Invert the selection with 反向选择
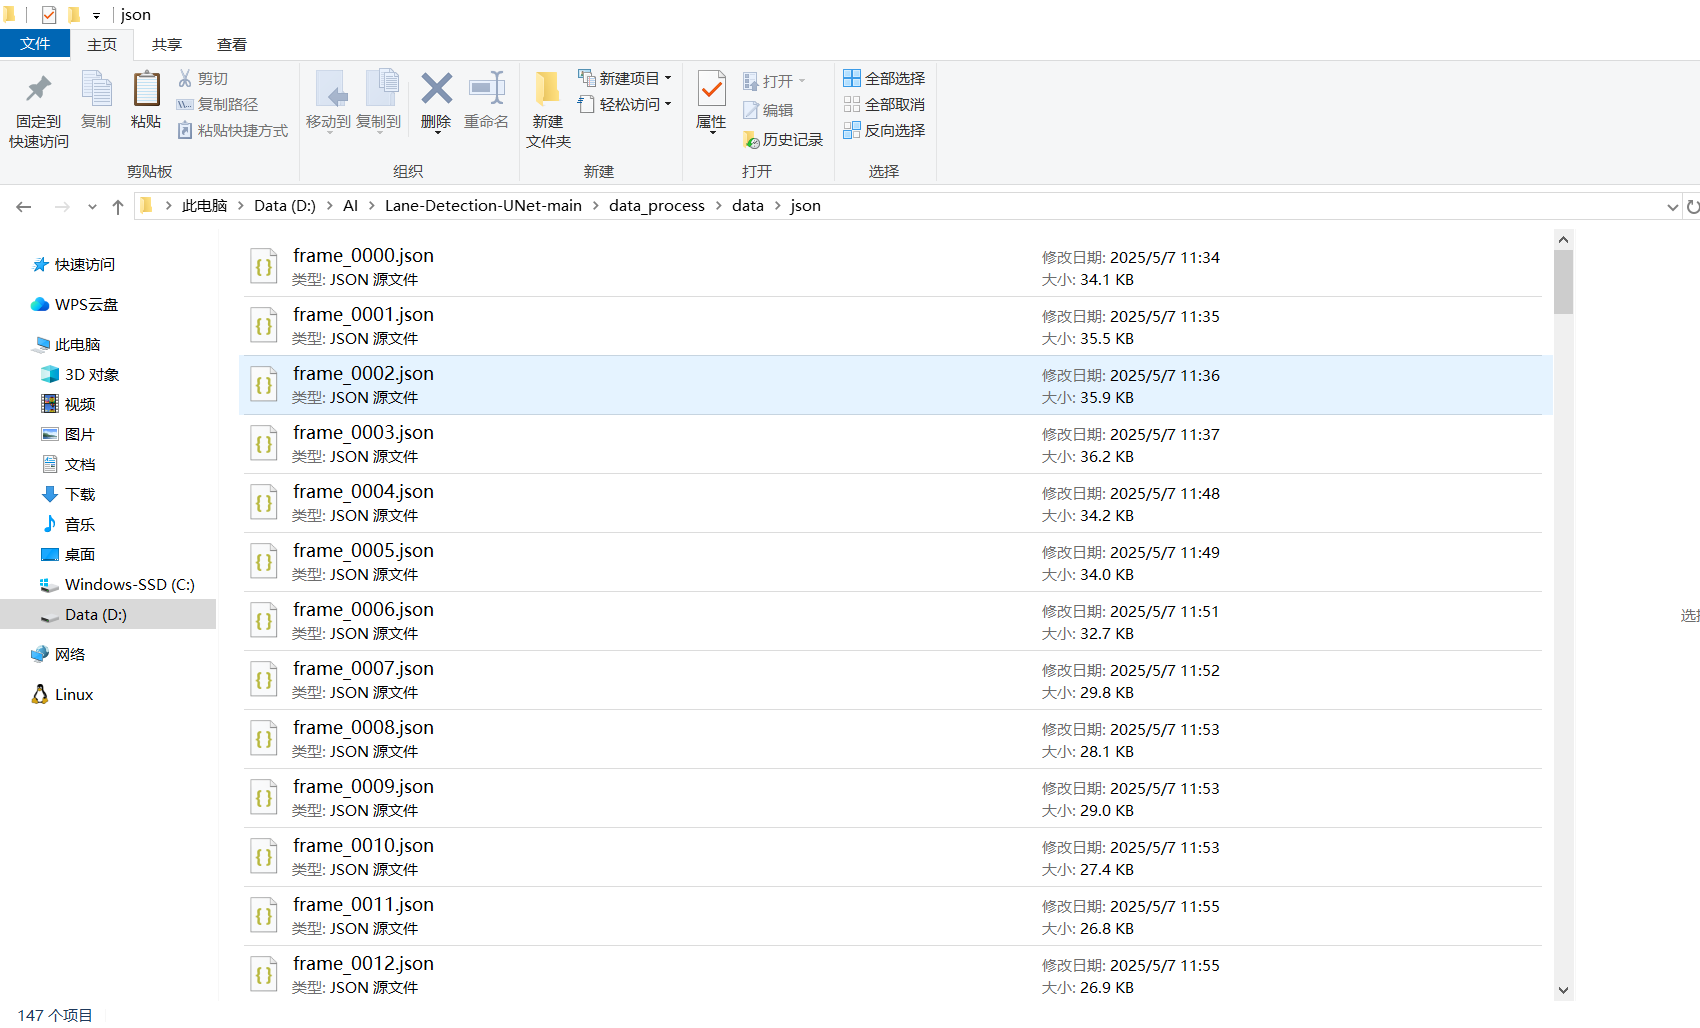 (x=884, y=130)
